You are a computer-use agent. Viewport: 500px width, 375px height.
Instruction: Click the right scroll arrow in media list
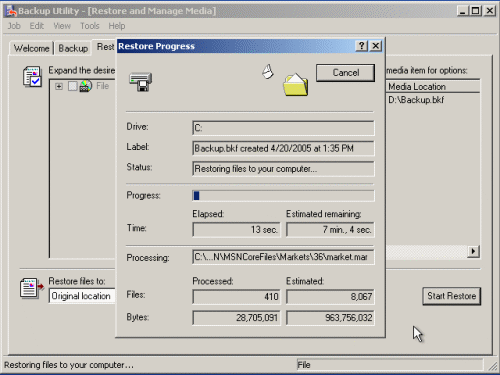(x=473, y=251)
